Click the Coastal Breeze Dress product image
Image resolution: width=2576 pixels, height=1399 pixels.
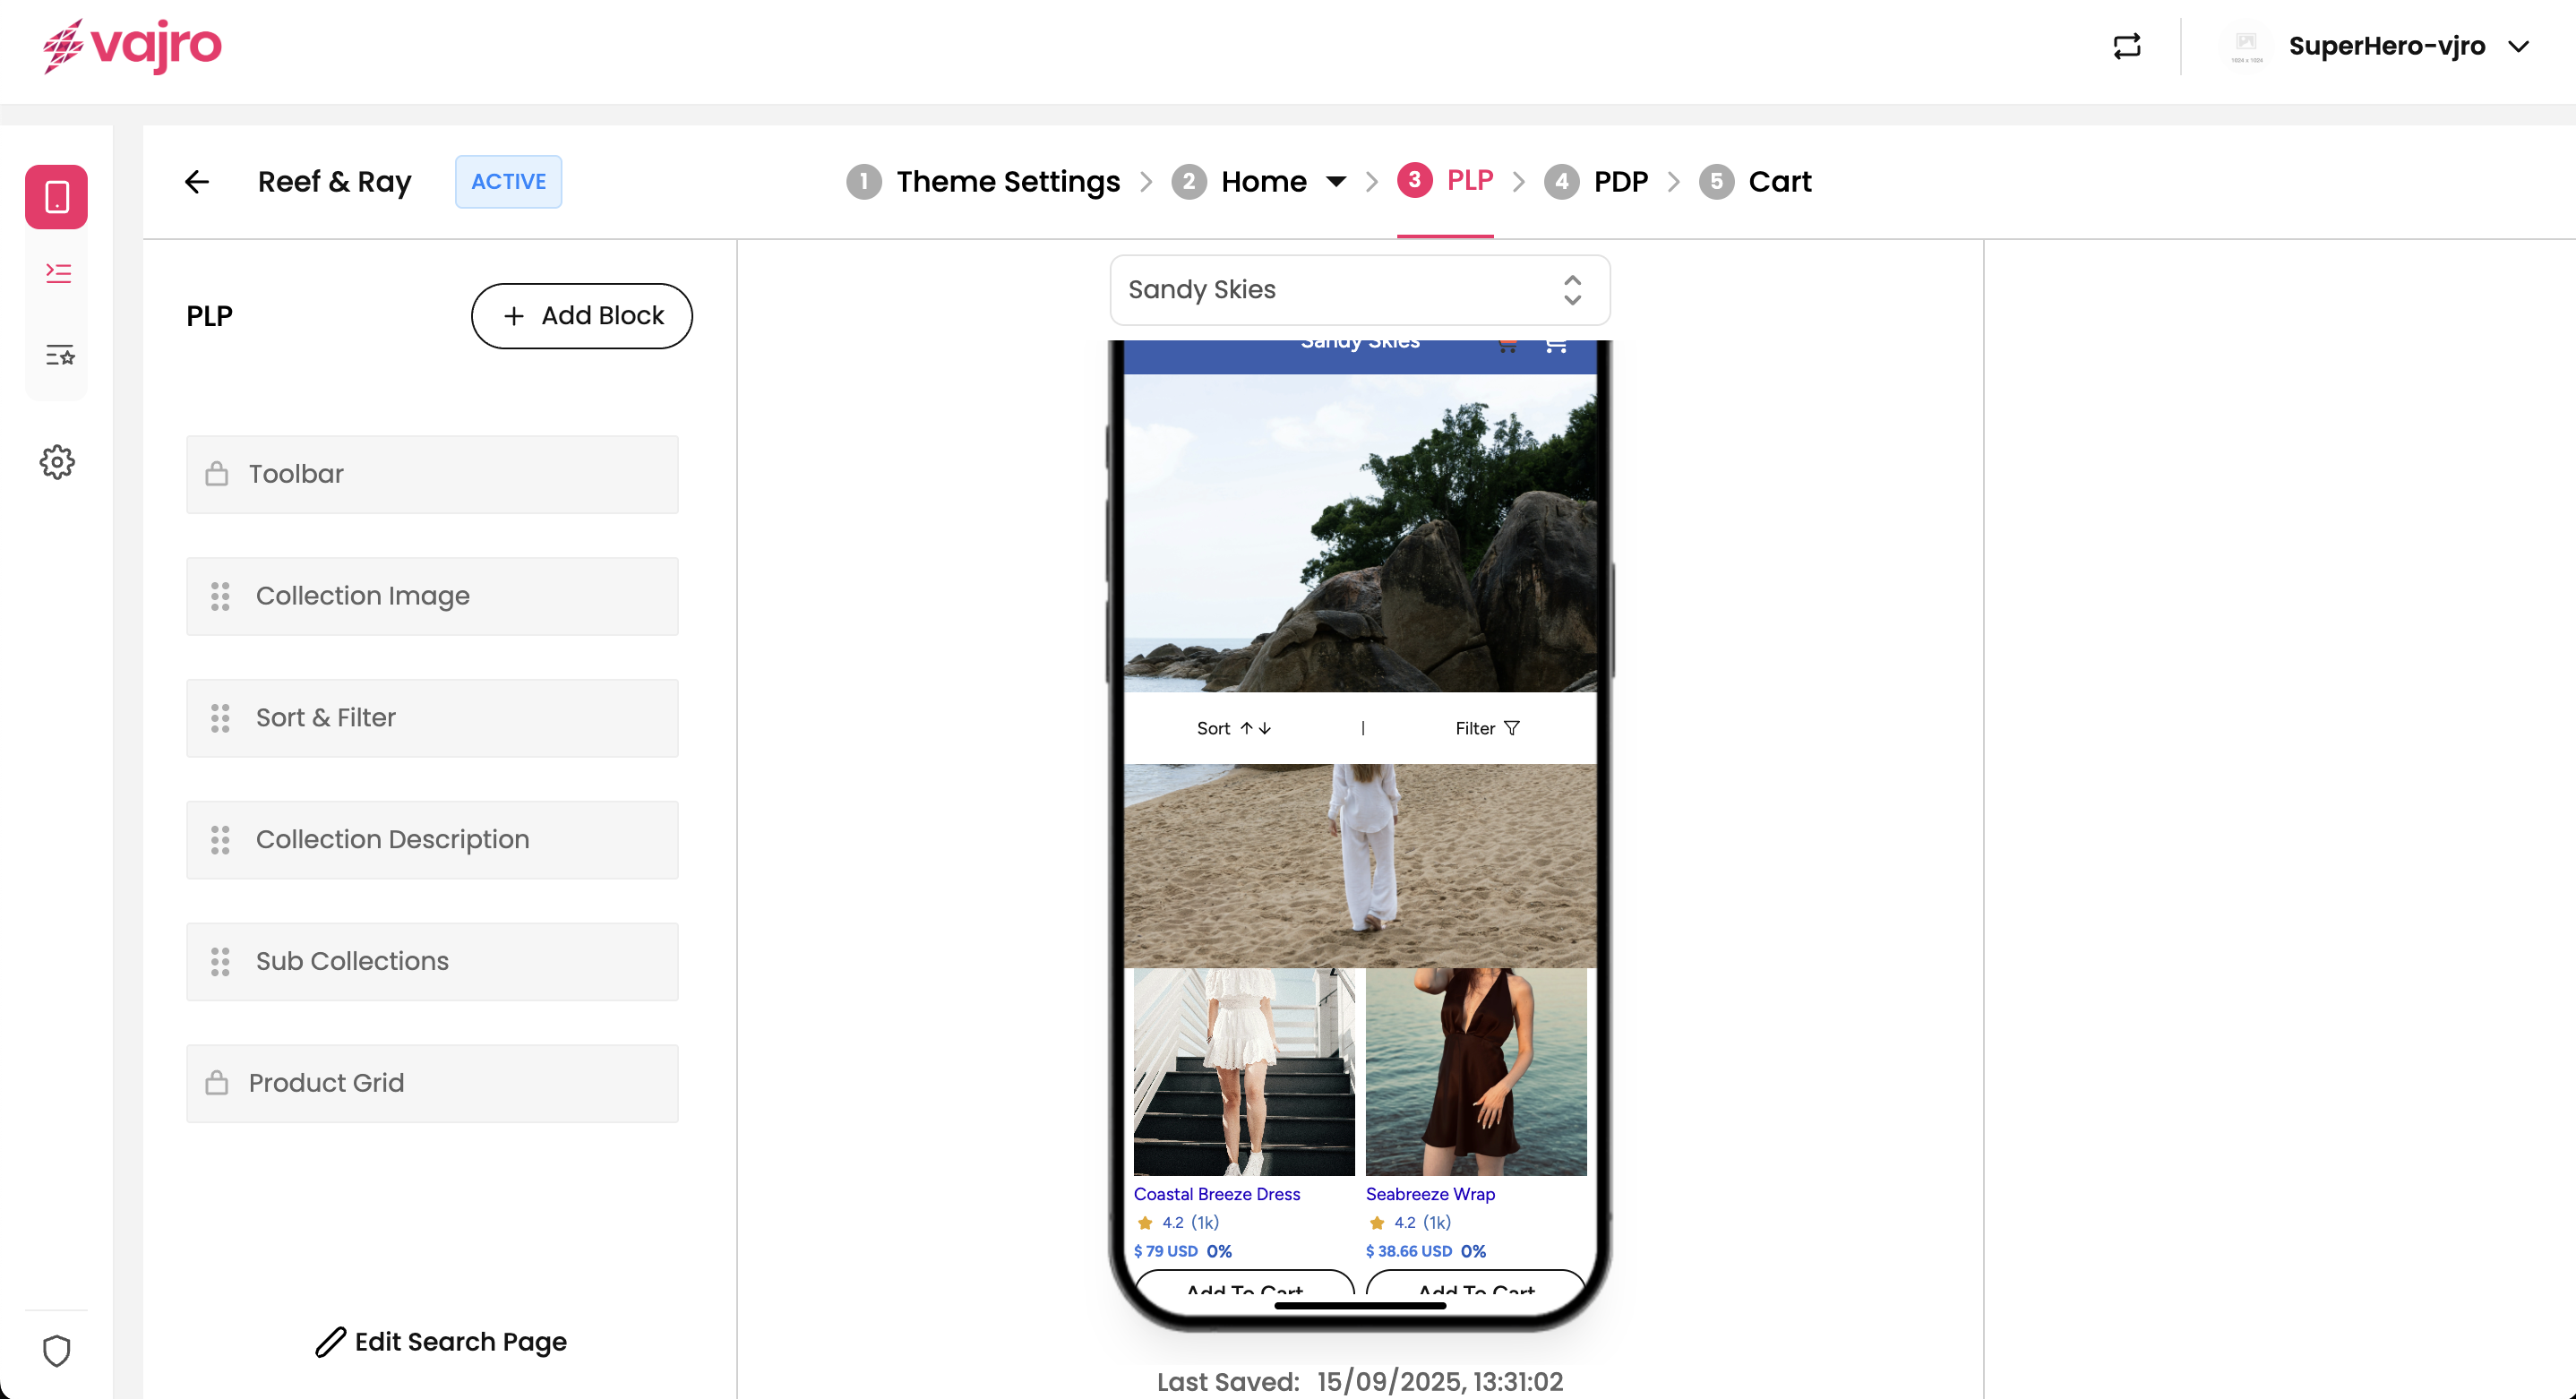click(1243, 1071)
